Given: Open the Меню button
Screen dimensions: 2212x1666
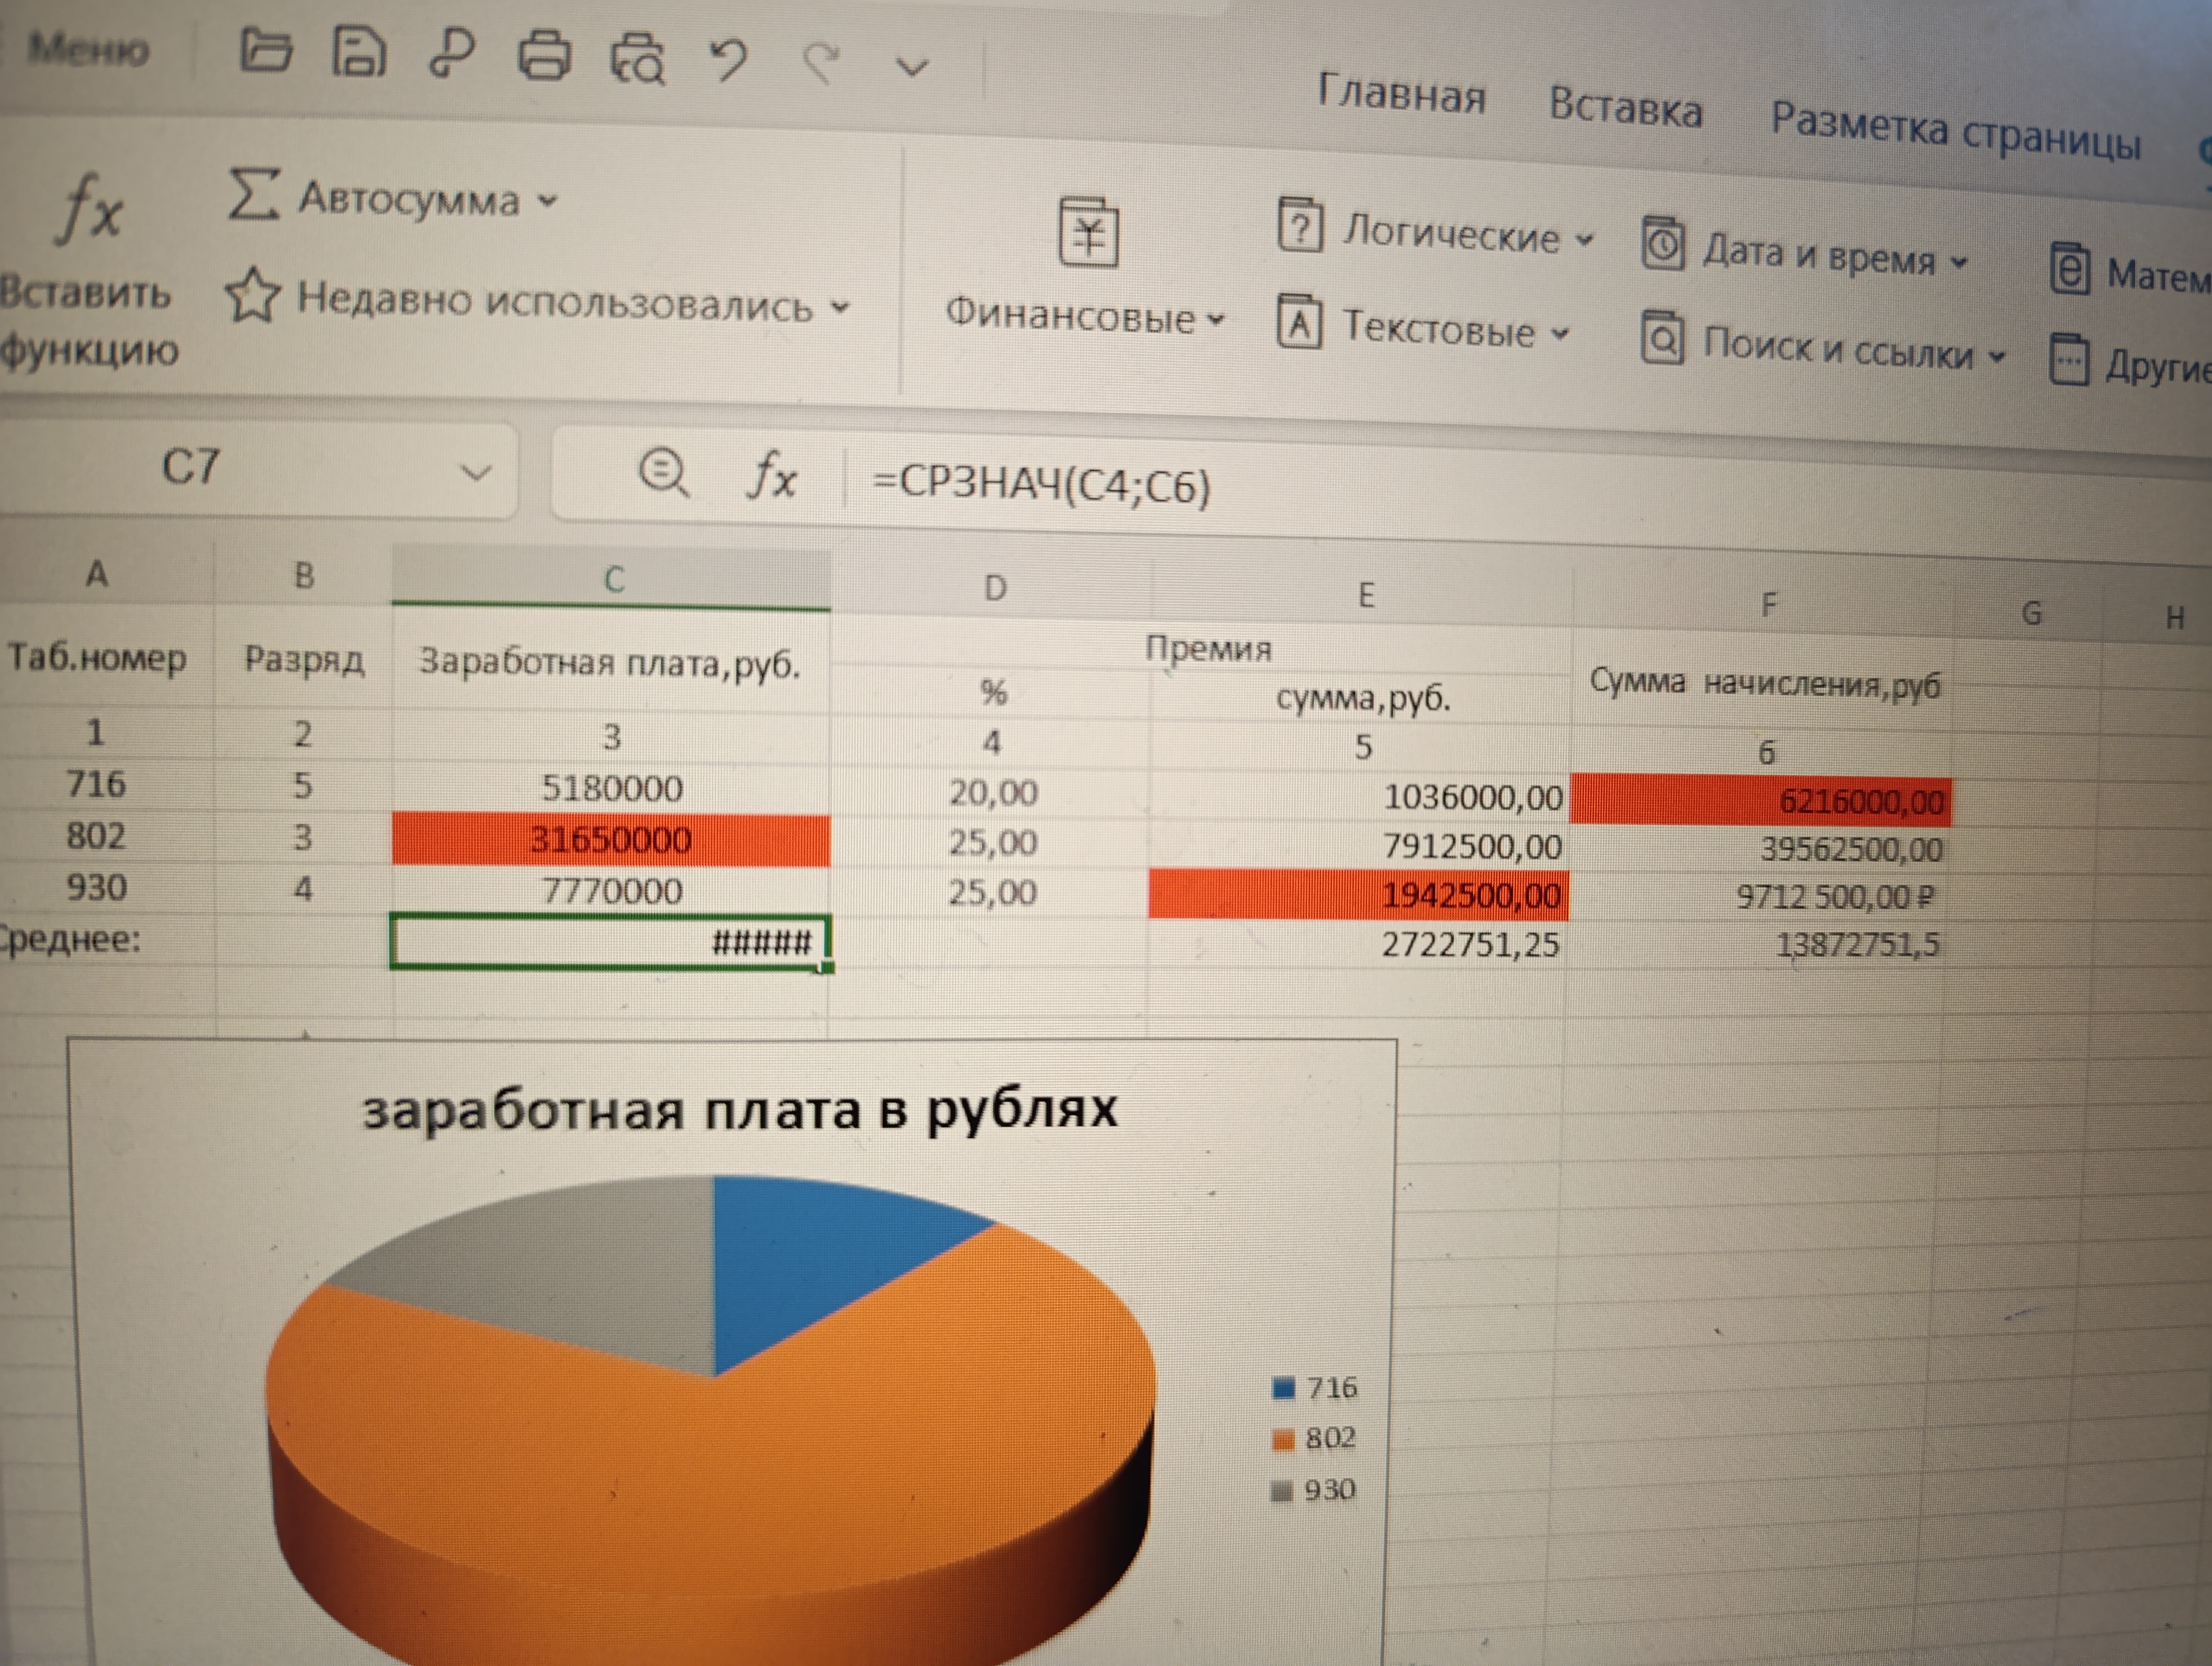Looking at the screenshot, I should pyautogui.click(x=88, y=49).
